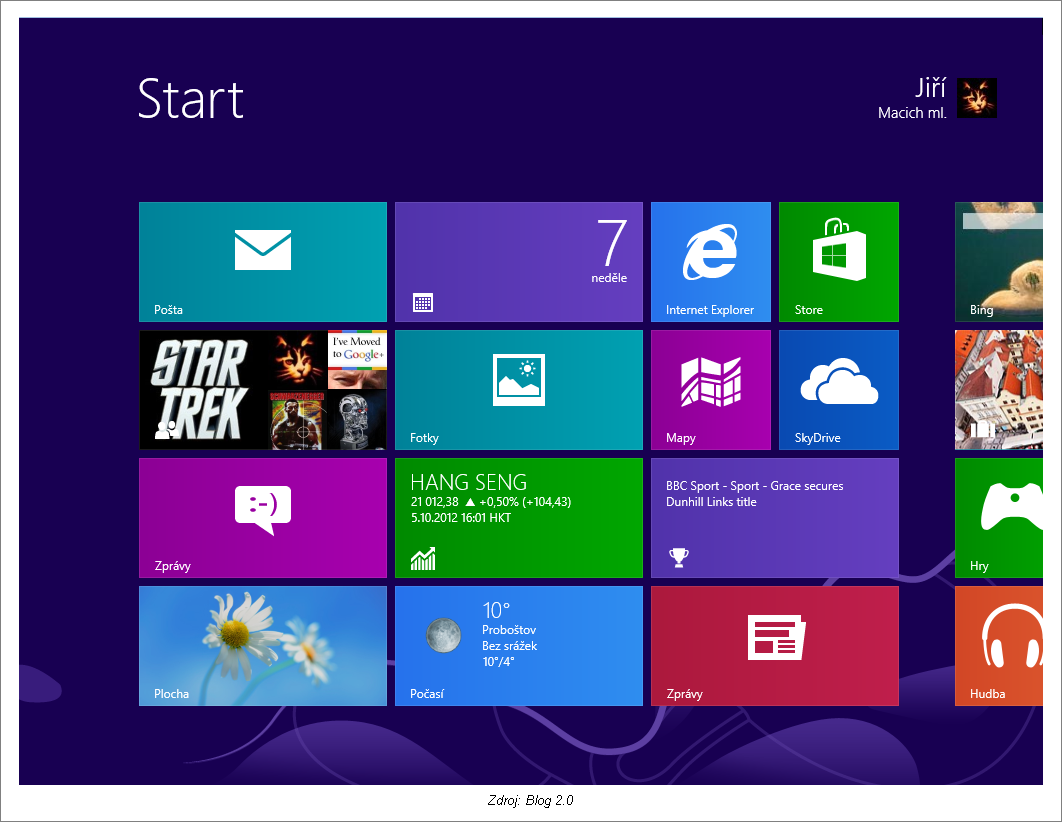Launch the Internet Explorer tile
Image resolution: width=1062 pixels, height=822 pixels.
tap(710, 261)
